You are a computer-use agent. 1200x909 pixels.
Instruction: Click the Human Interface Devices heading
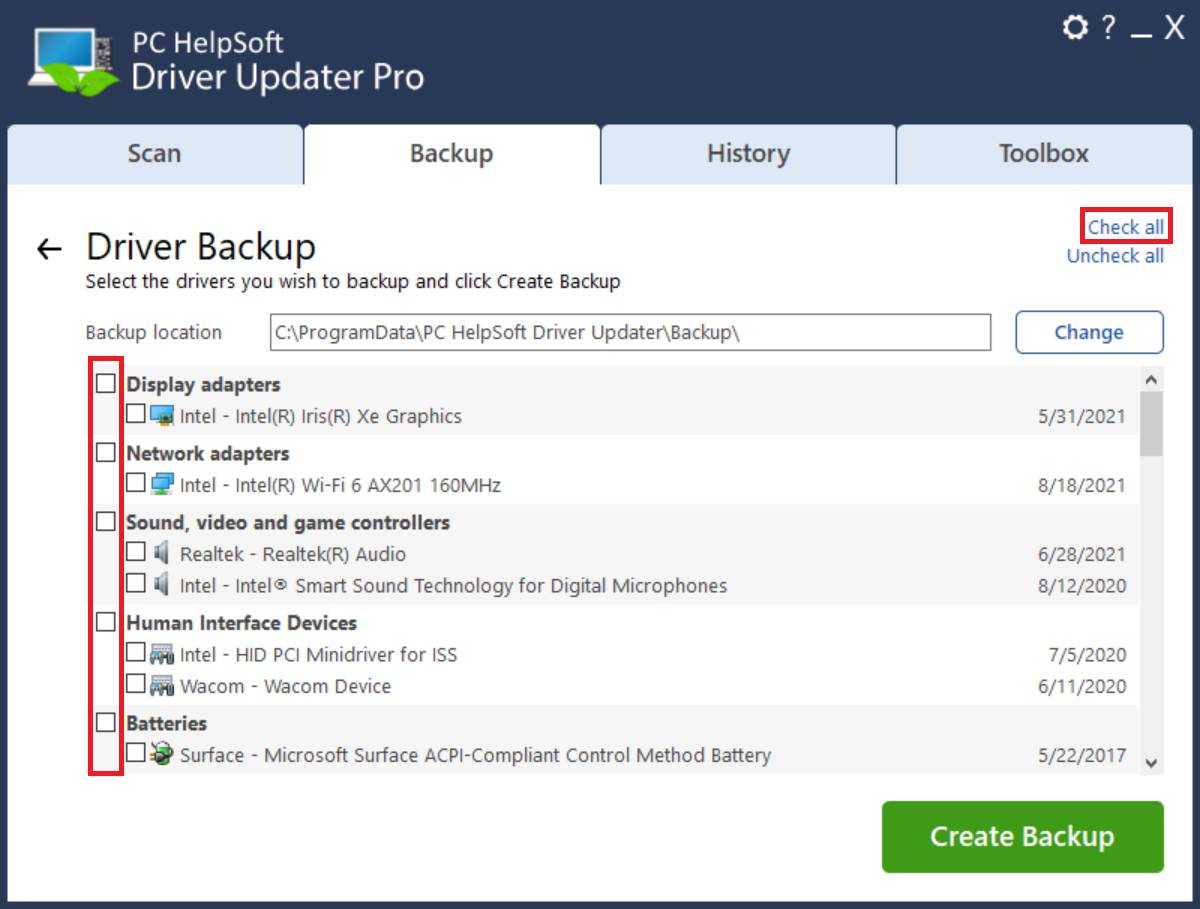click(241, 623)
